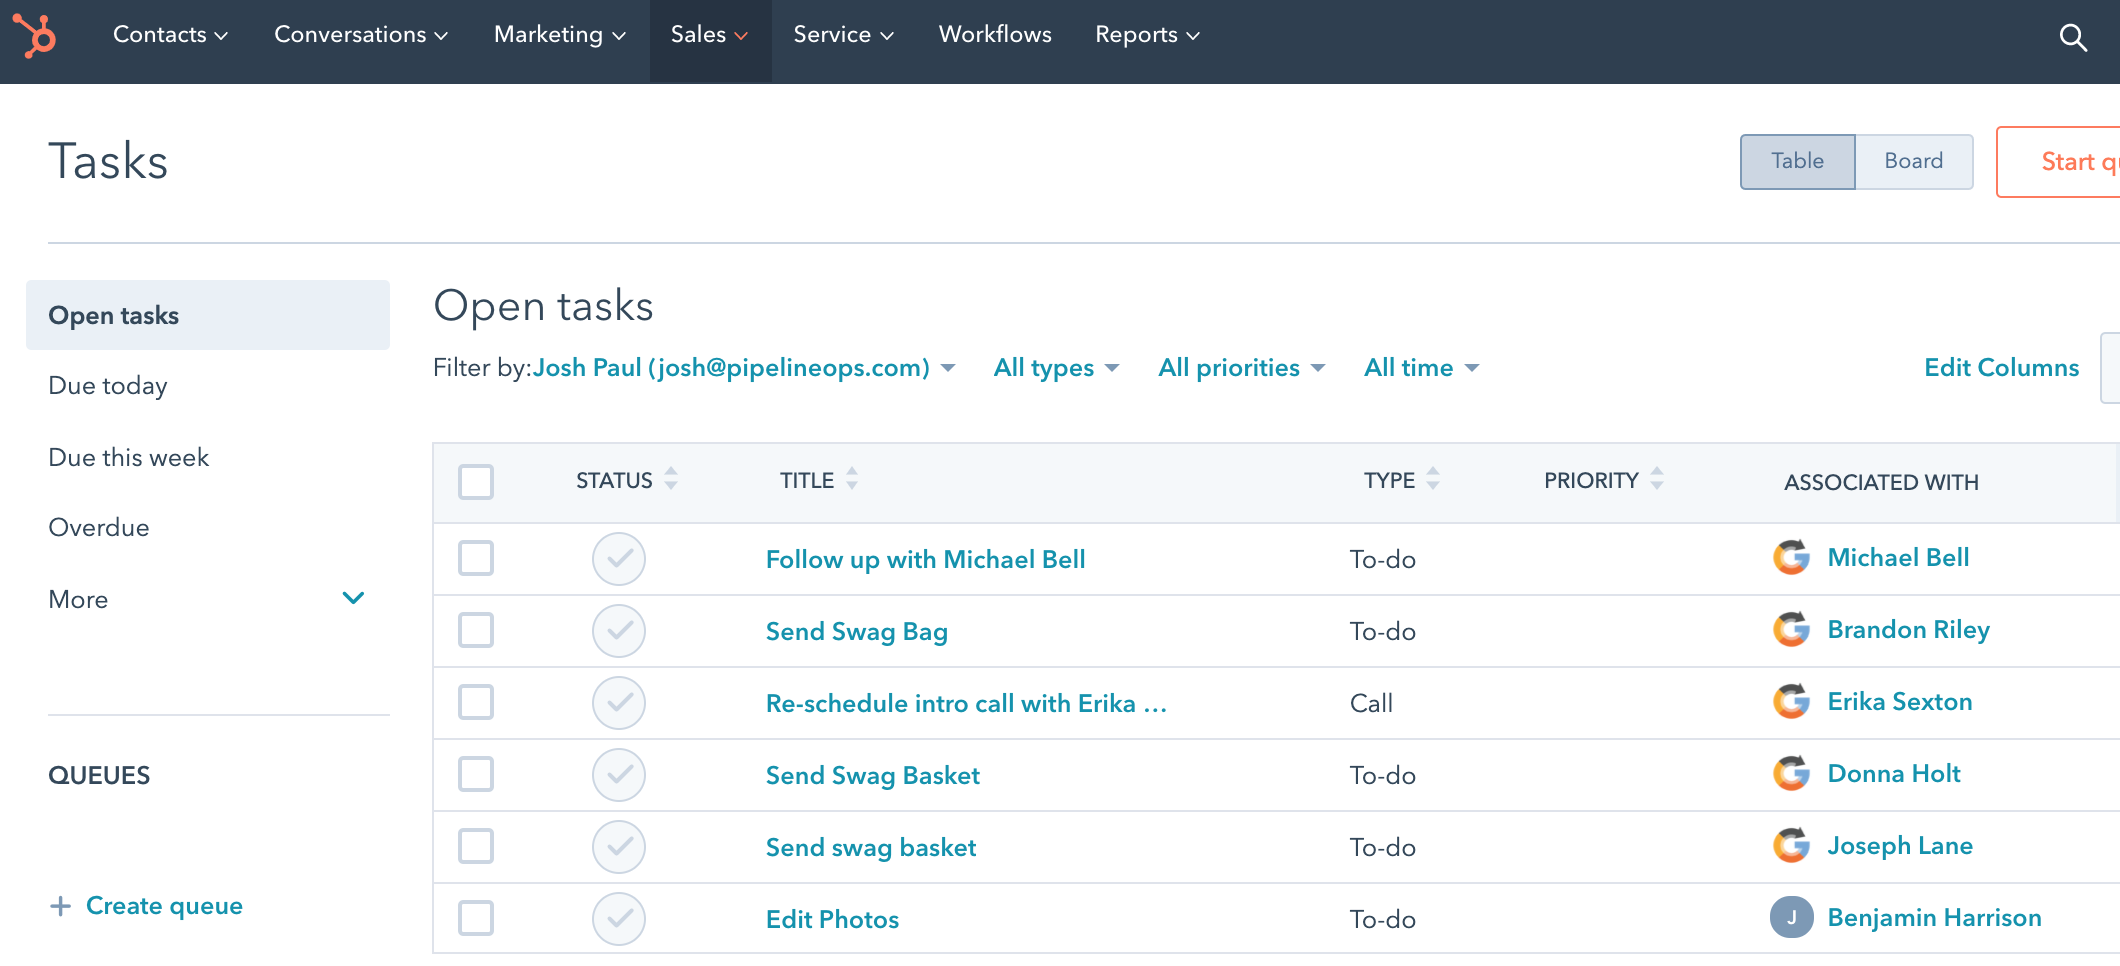Mark Edit Photos task complete
Viewport: 2120px width, 966px height.
(x=619, y=919)
